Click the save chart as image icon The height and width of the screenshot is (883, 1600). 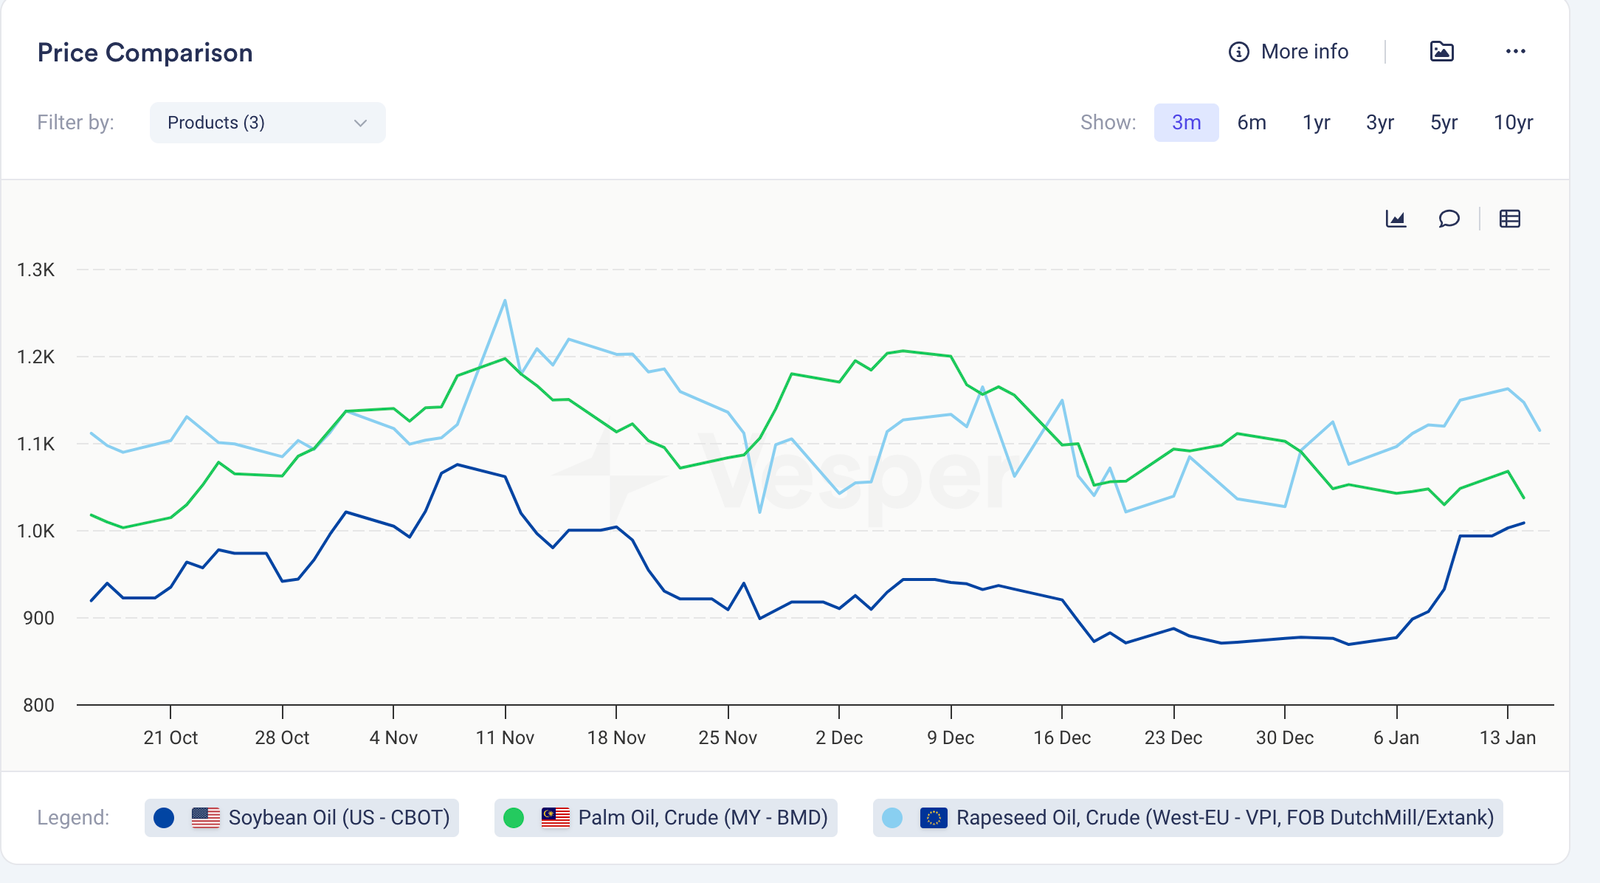pos(1441,52)
